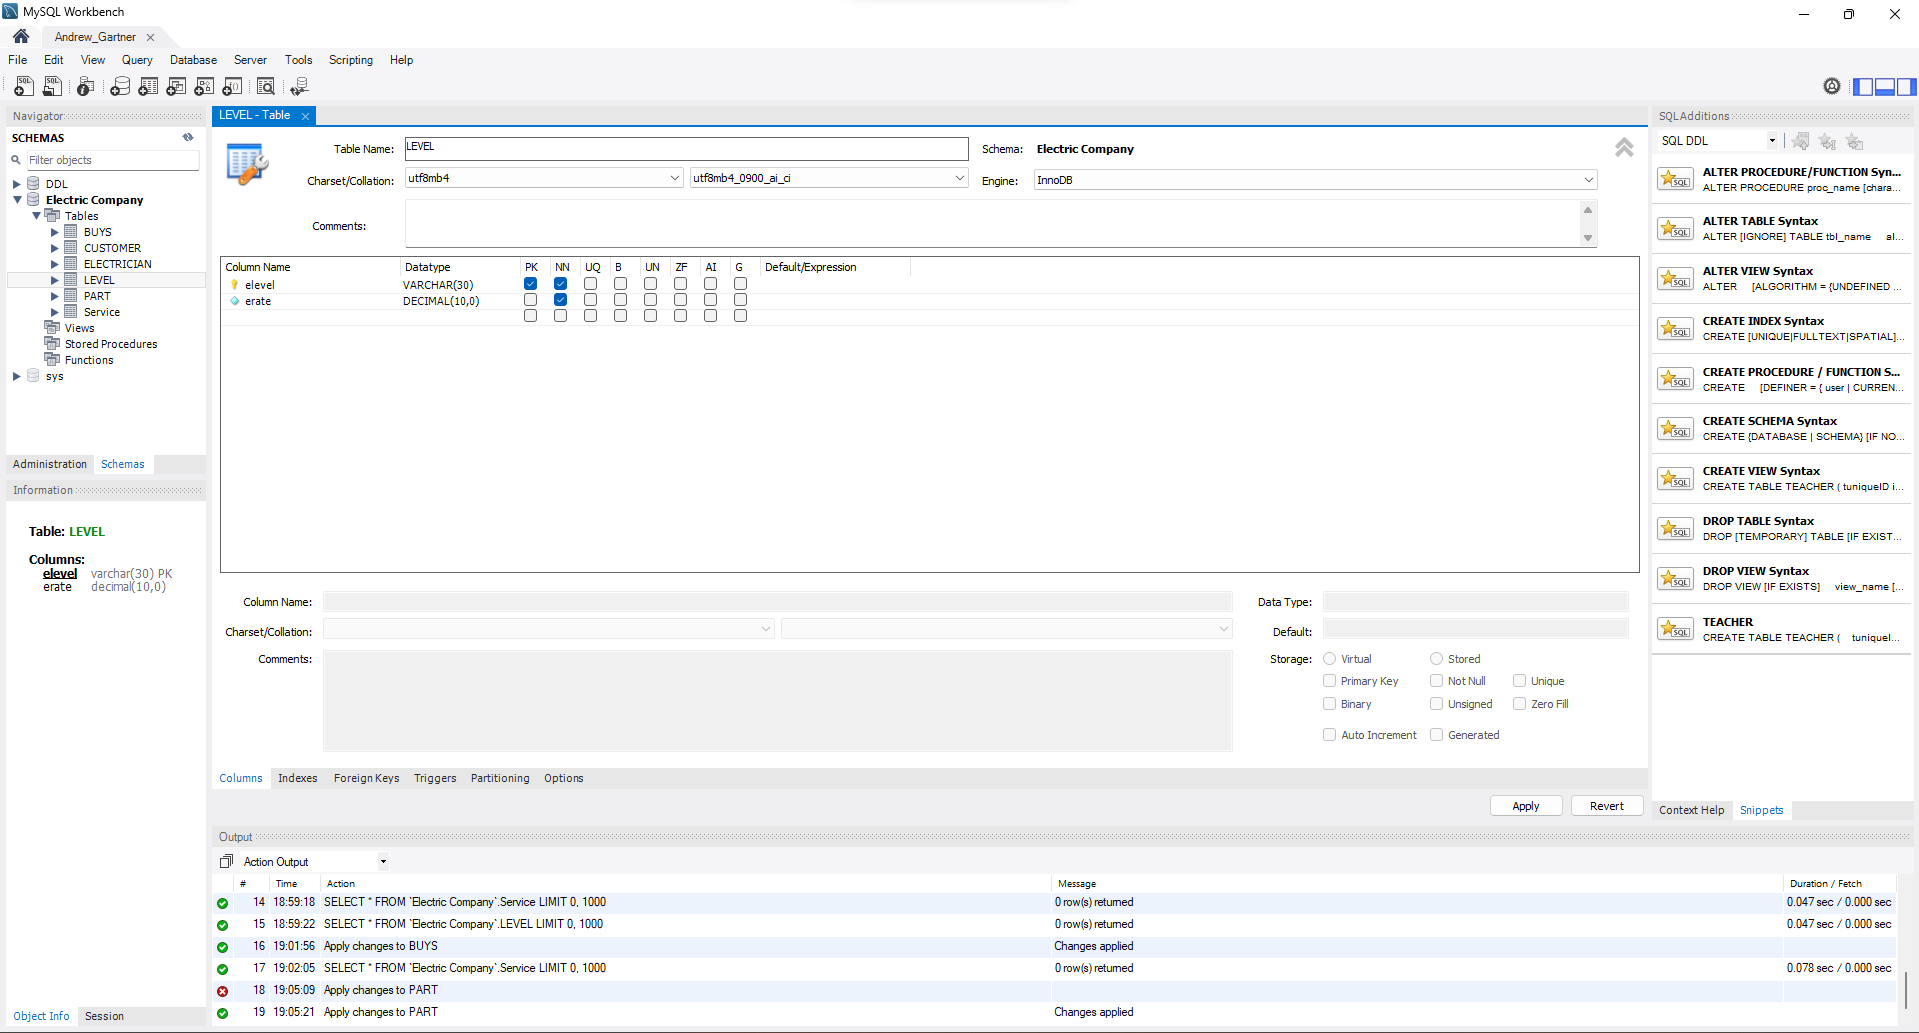1919x1033 pixels.
Task: Open the Database menu
Action: tap(193, 60)
